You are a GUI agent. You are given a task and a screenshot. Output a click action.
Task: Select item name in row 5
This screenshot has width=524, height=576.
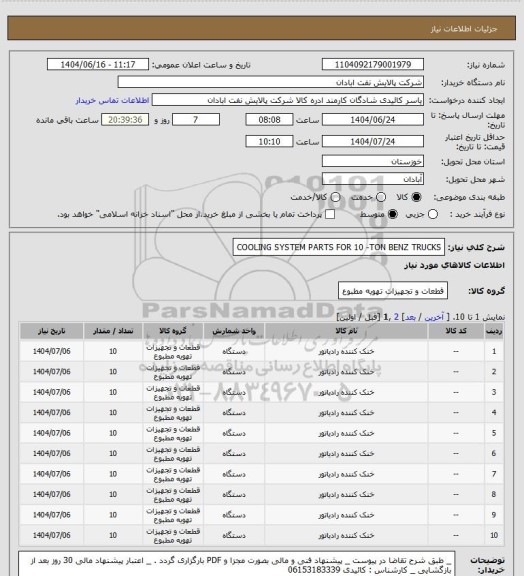[346, 433]
